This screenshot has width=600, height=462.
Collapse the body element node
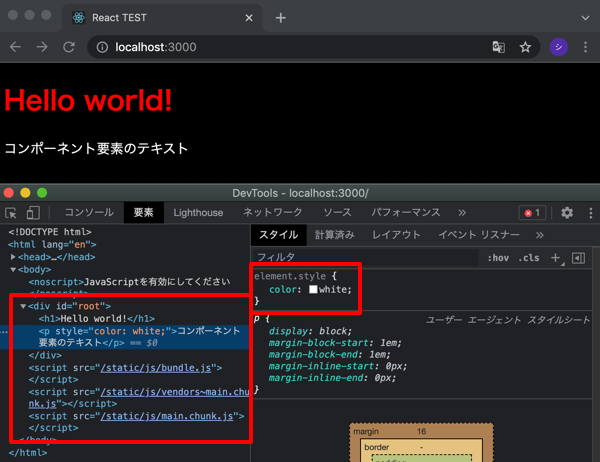click(x=13, y=269)
